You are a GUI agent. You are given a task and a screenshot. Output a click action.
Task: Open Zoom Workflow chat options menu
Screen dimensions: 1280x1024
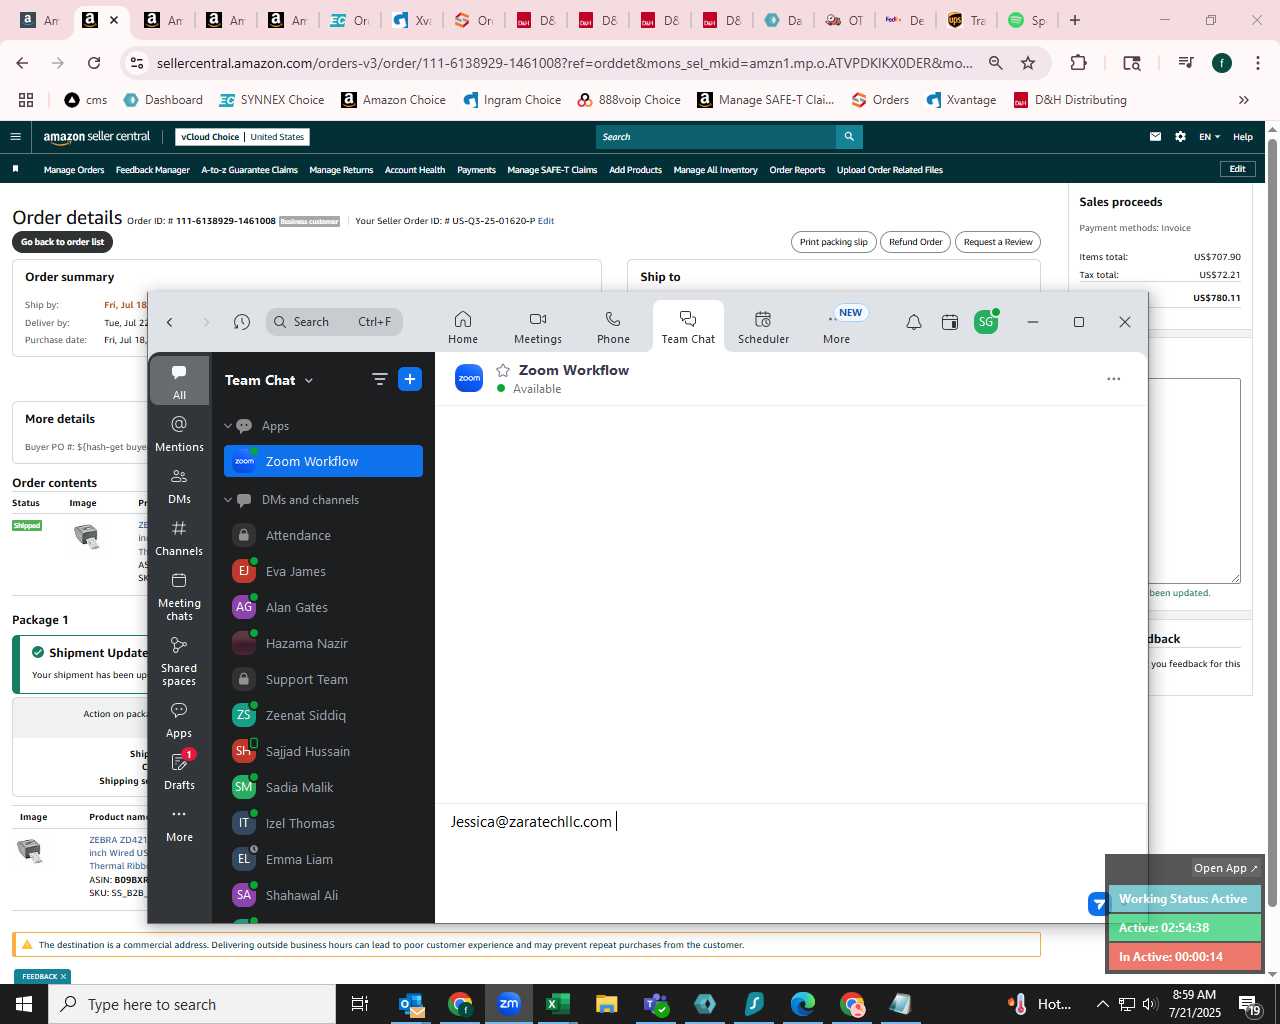click(1114, 379)
